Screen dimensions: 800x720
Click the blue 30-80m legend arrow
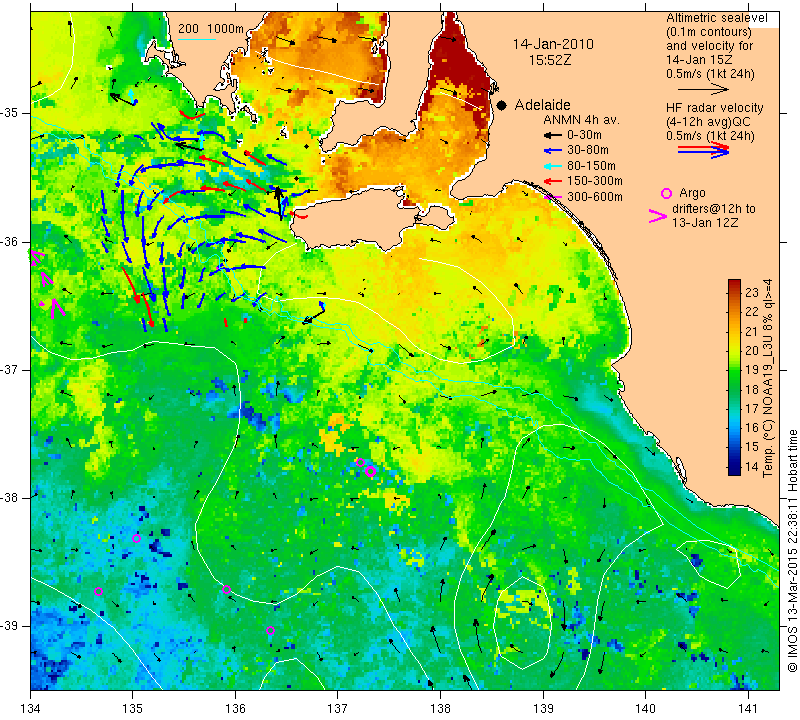(x=552, y=151)
